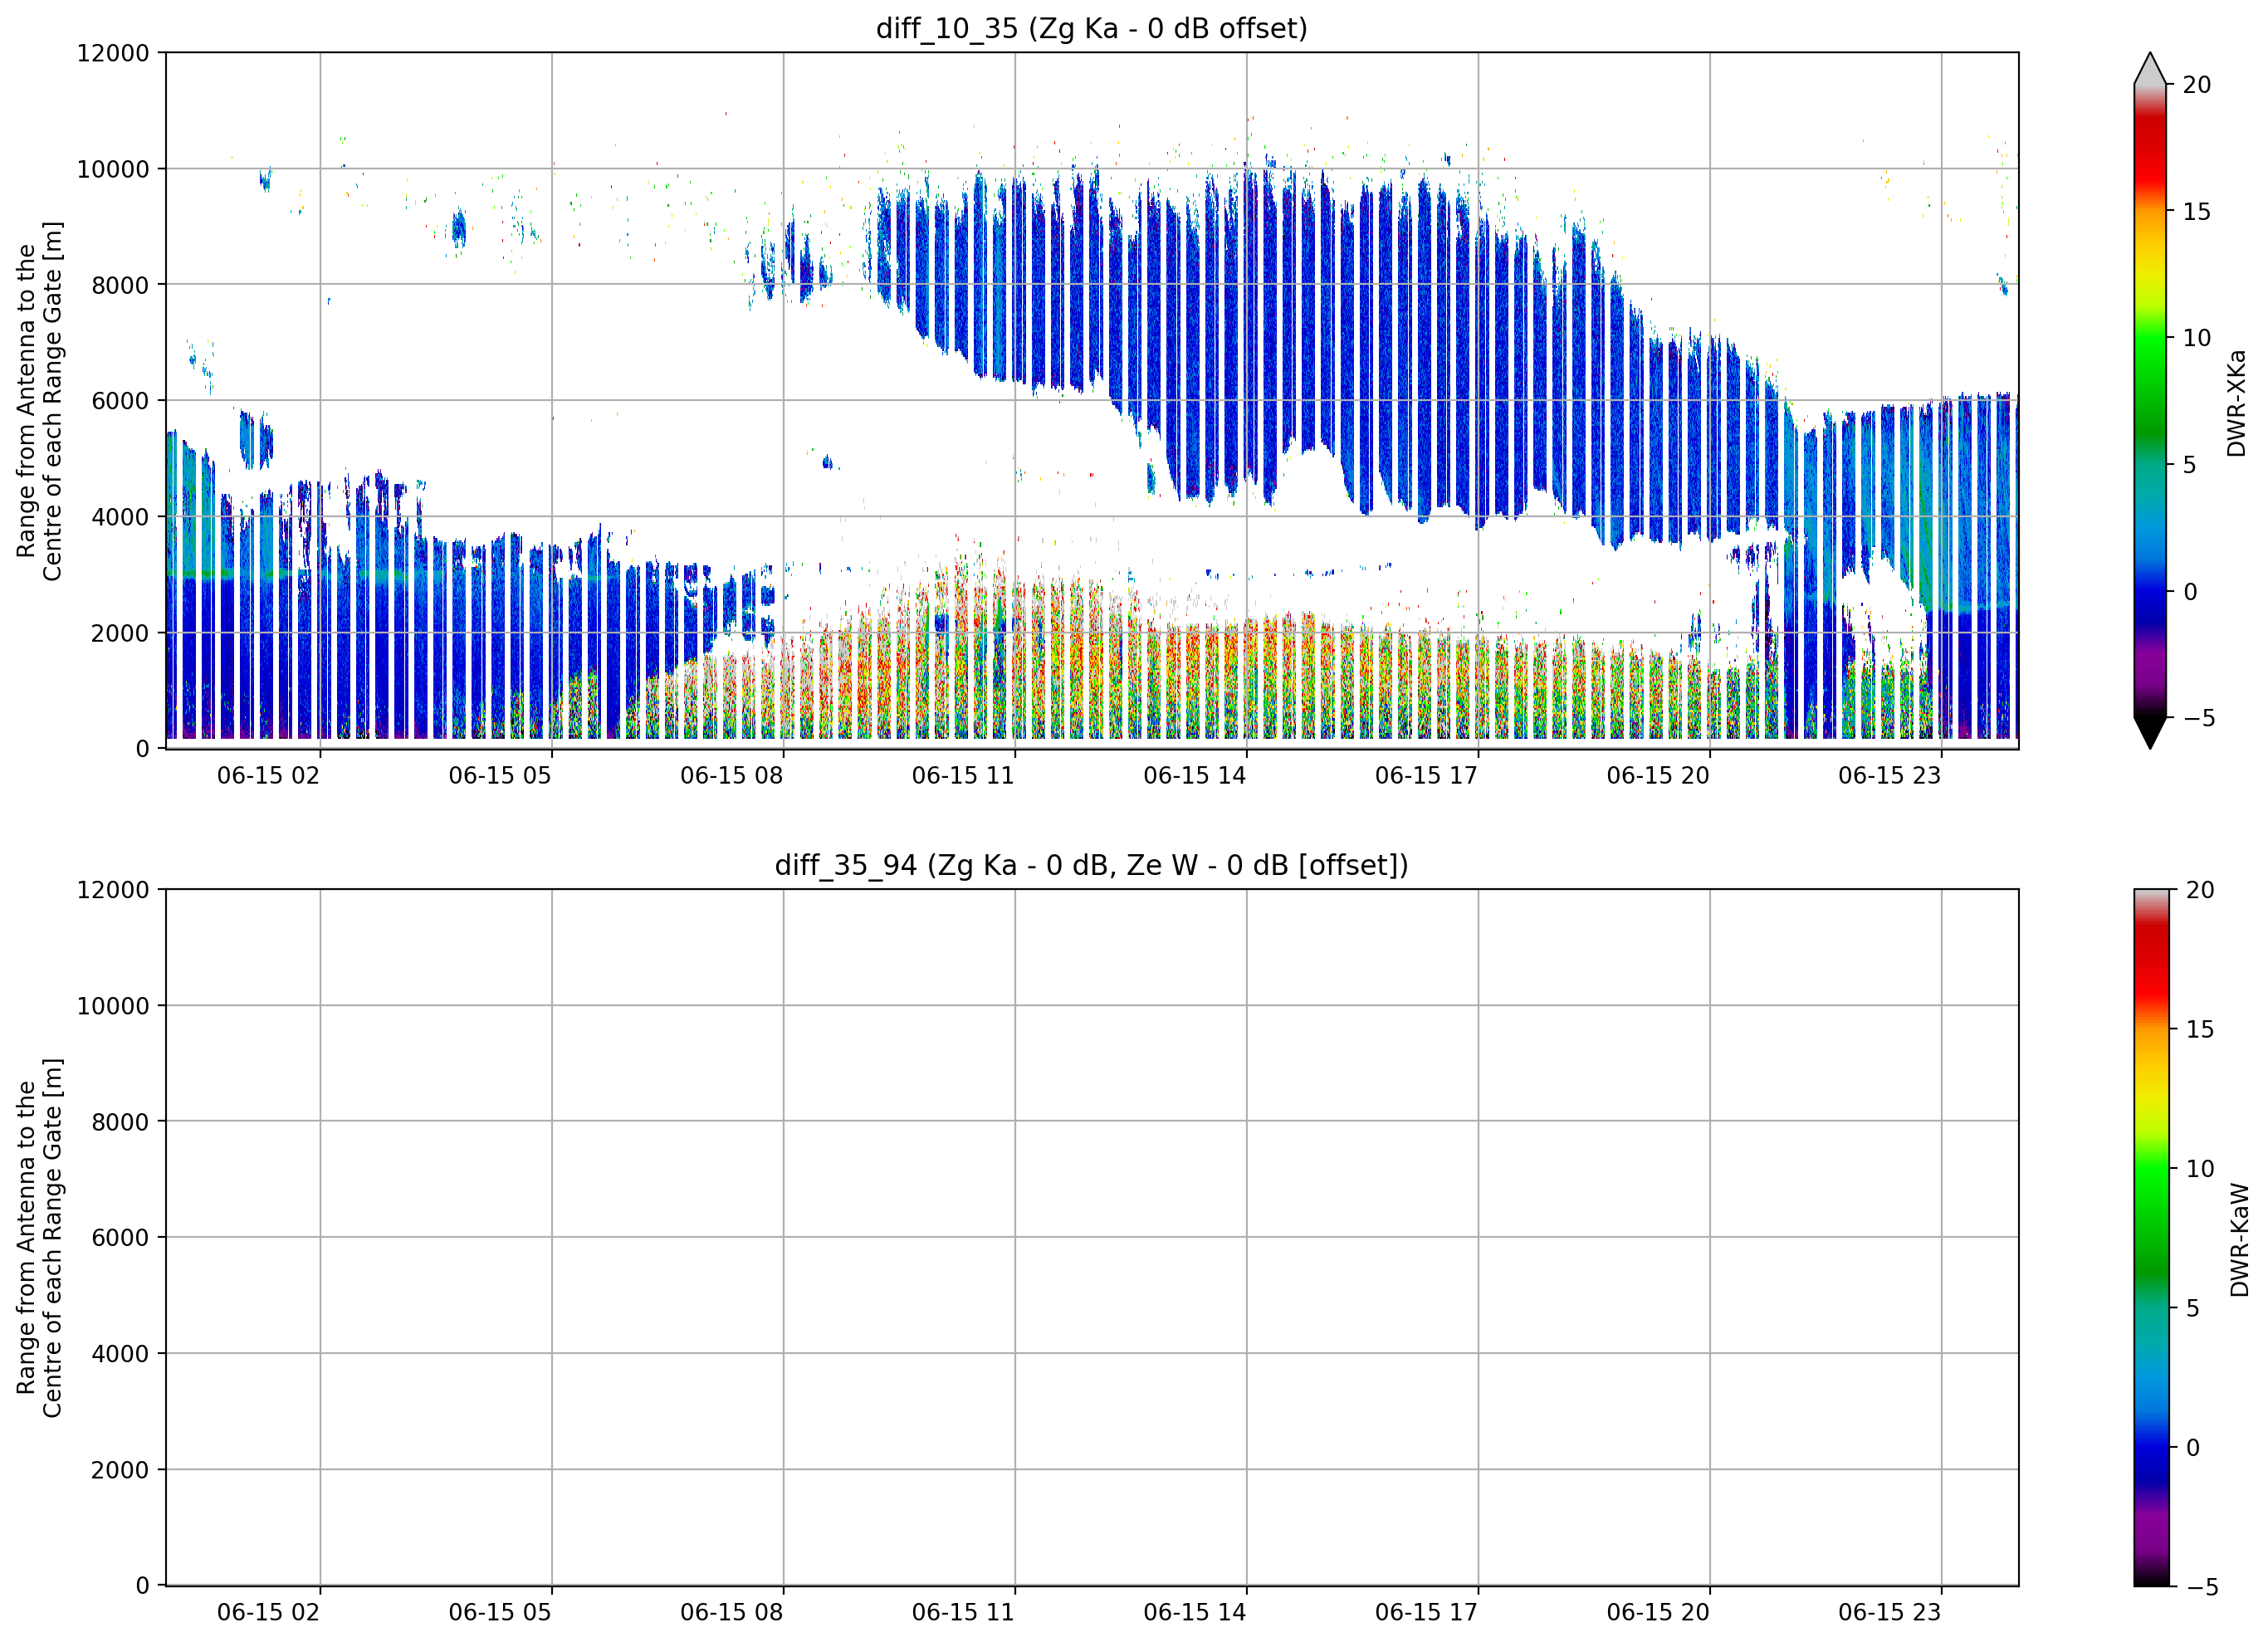The image size is (2268, 1642).
Task: Click the 2000 y-axis tick on top plot
Action: (x=120, y=633)
